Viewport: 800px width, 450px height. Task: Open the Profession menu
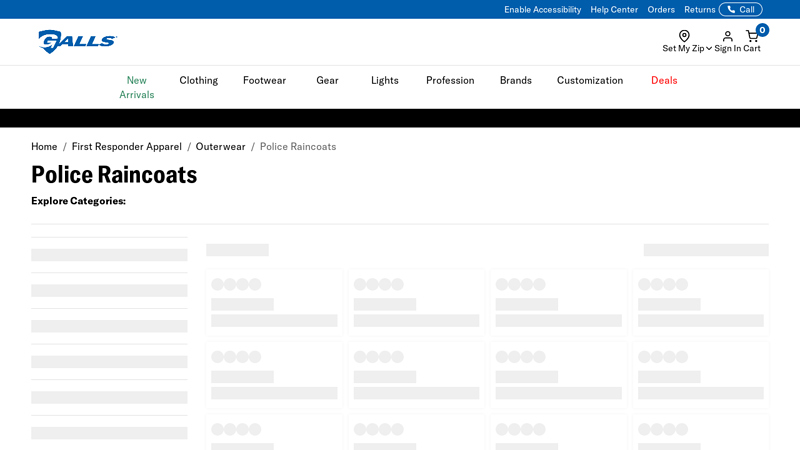450,80
